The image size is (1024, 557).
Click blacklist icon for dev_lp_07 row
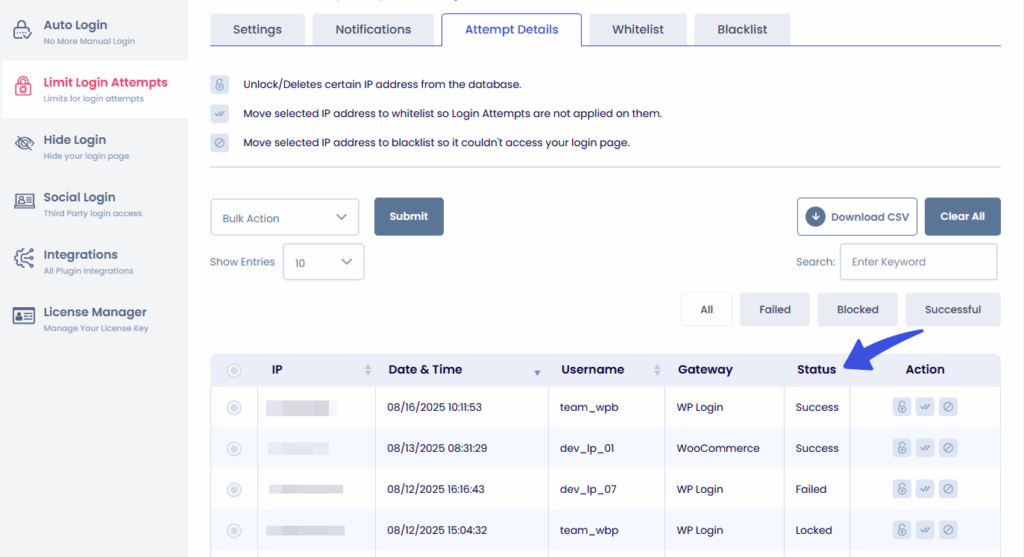click(948, 489)
